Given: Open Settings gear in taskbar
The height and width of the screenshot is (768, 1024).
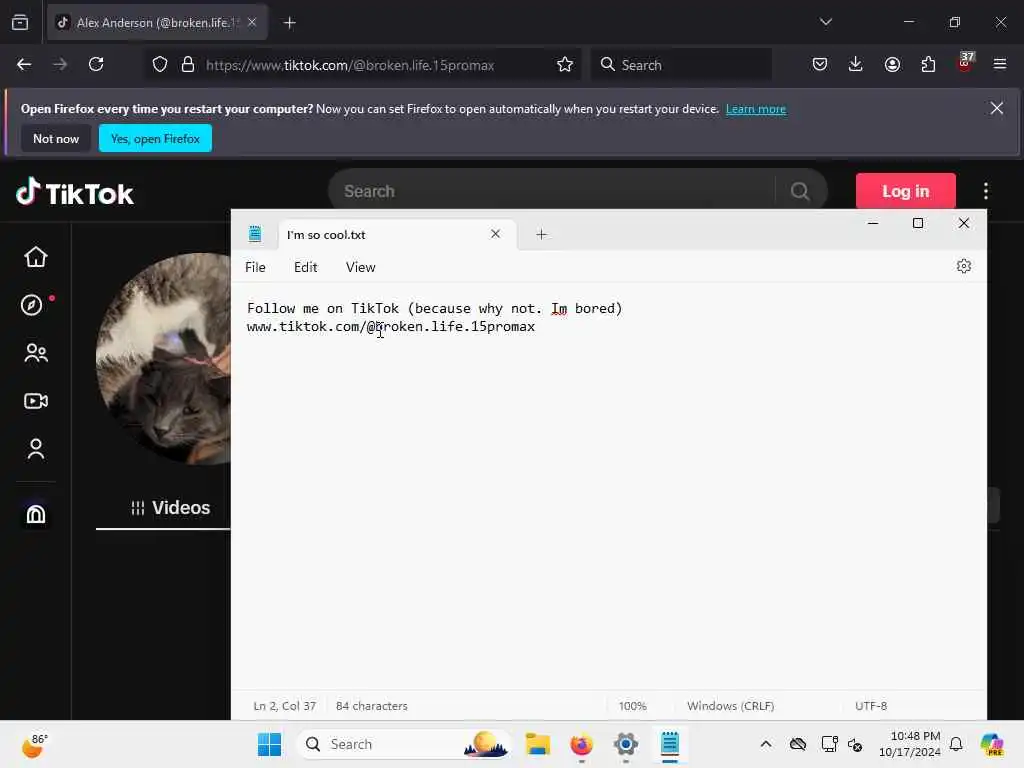Looking at the screenshot, I should point(626,744).
